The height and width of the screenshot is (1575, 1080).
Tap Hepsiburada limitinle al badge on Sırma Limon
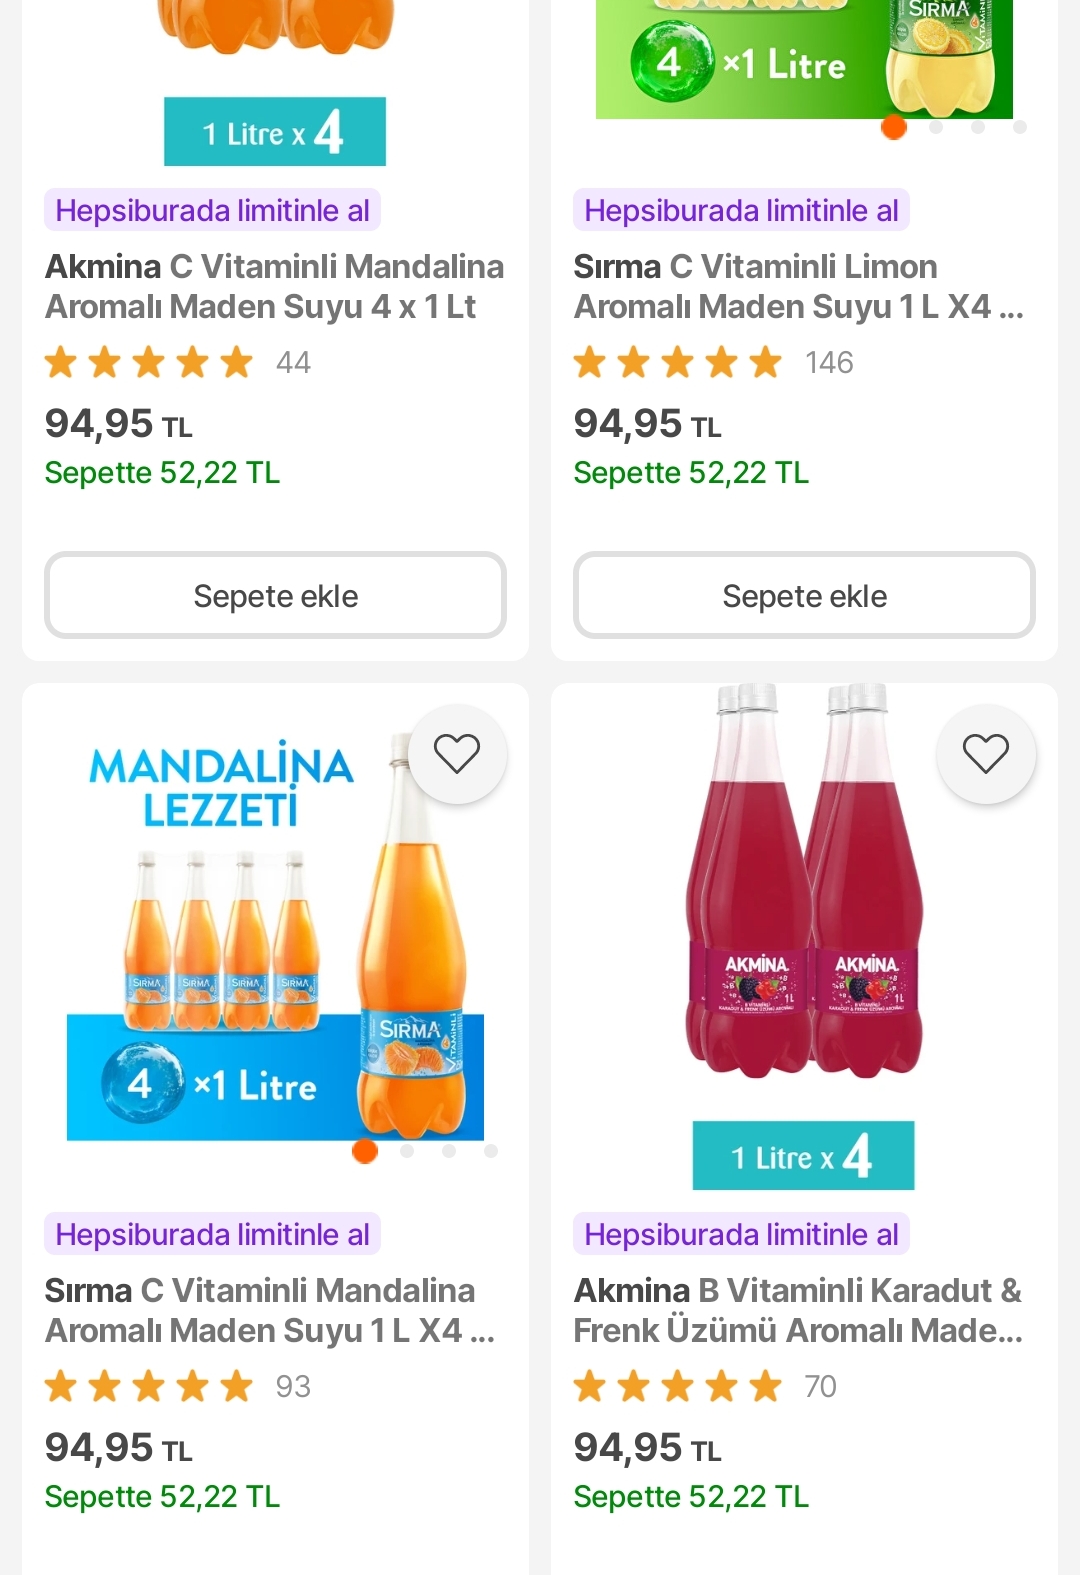[741, 211]
